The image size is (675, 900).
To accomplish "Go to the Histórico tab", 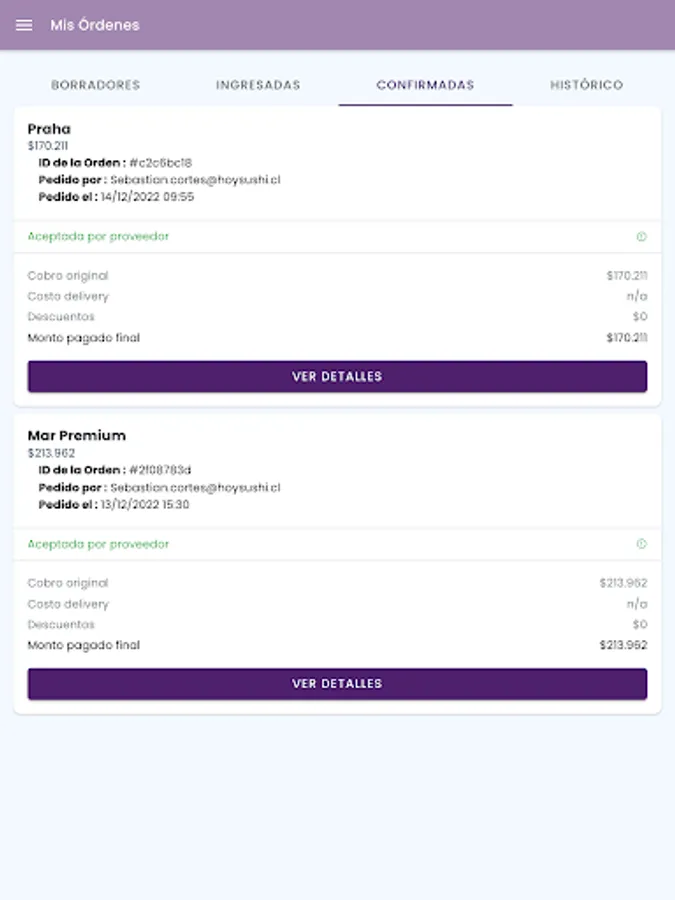I will [x=586, y=85].
